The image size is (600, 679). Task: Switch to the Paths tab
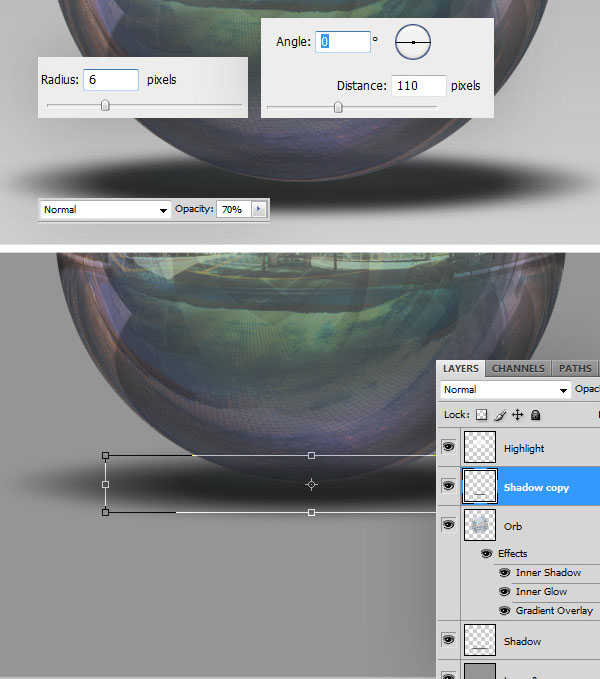[575, 369]
